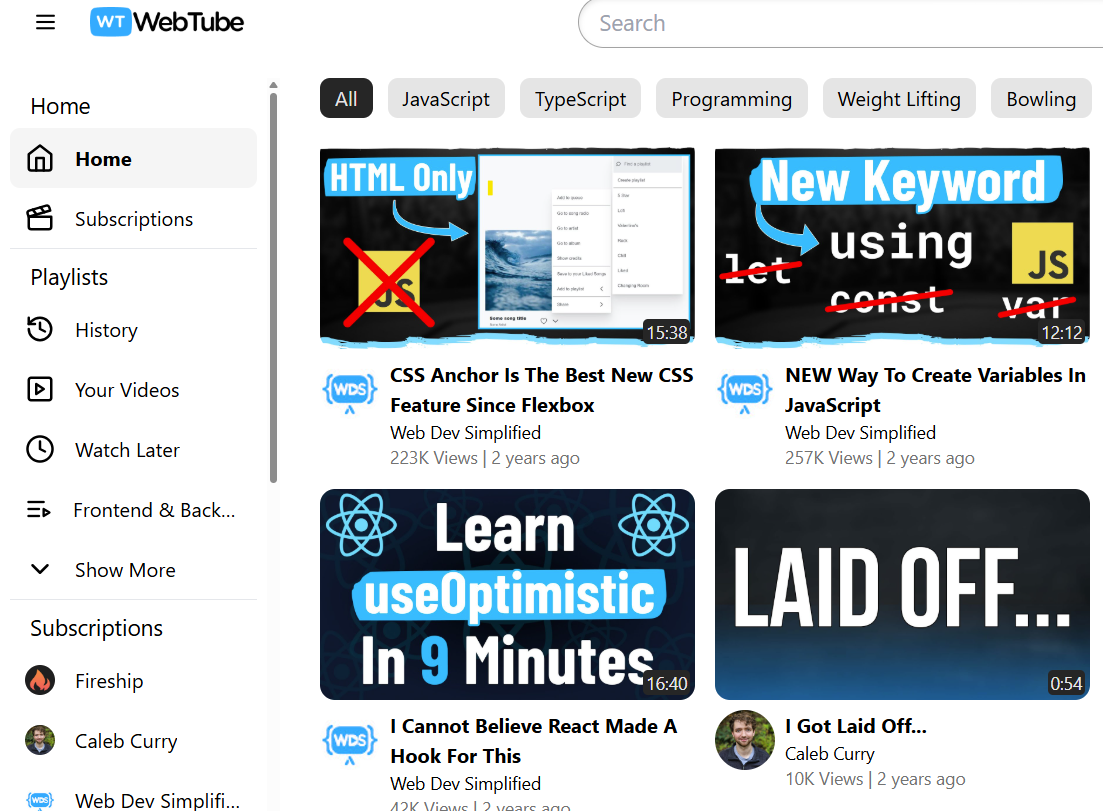Click the WebTube logo
This screenshot has width=1103, height=811.
(x=167, y=23)
